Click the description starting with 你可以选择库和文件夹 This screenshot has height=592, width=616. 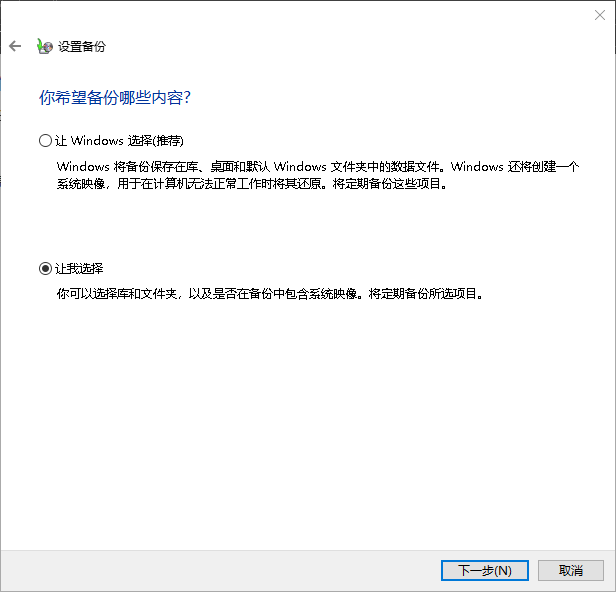(x=270, y=293)
